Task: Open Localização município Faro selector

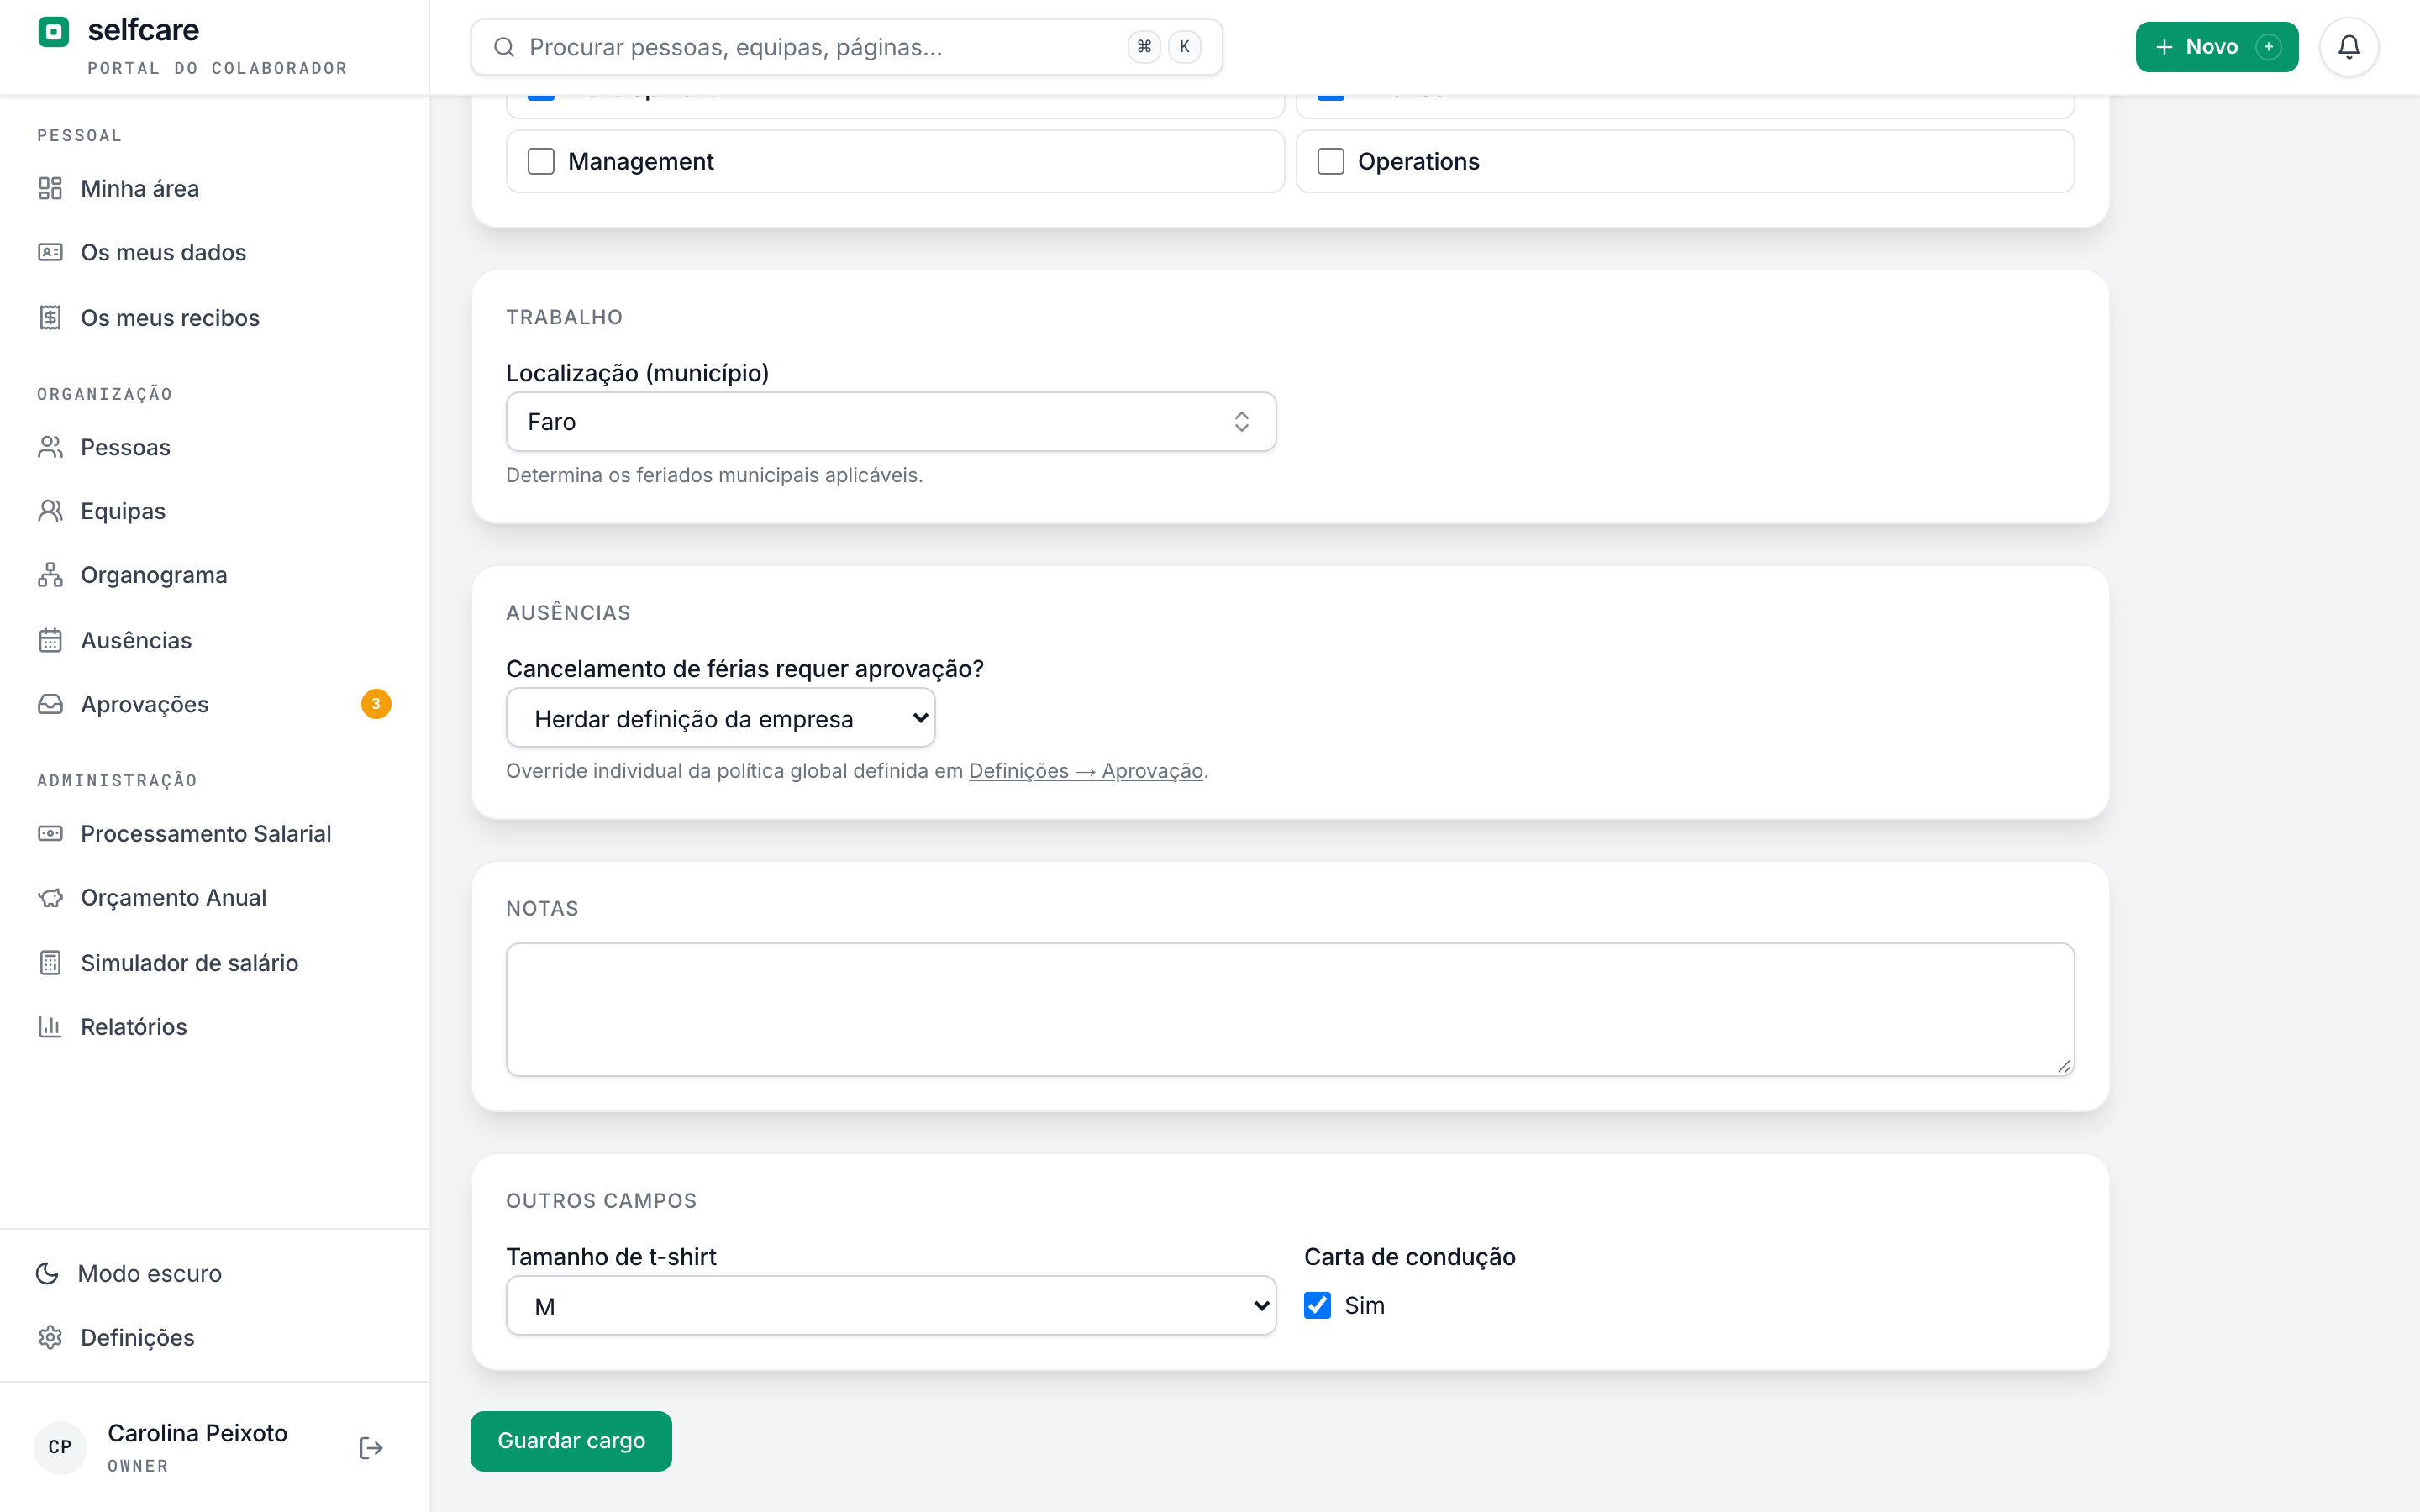Action: click(891, 422)
